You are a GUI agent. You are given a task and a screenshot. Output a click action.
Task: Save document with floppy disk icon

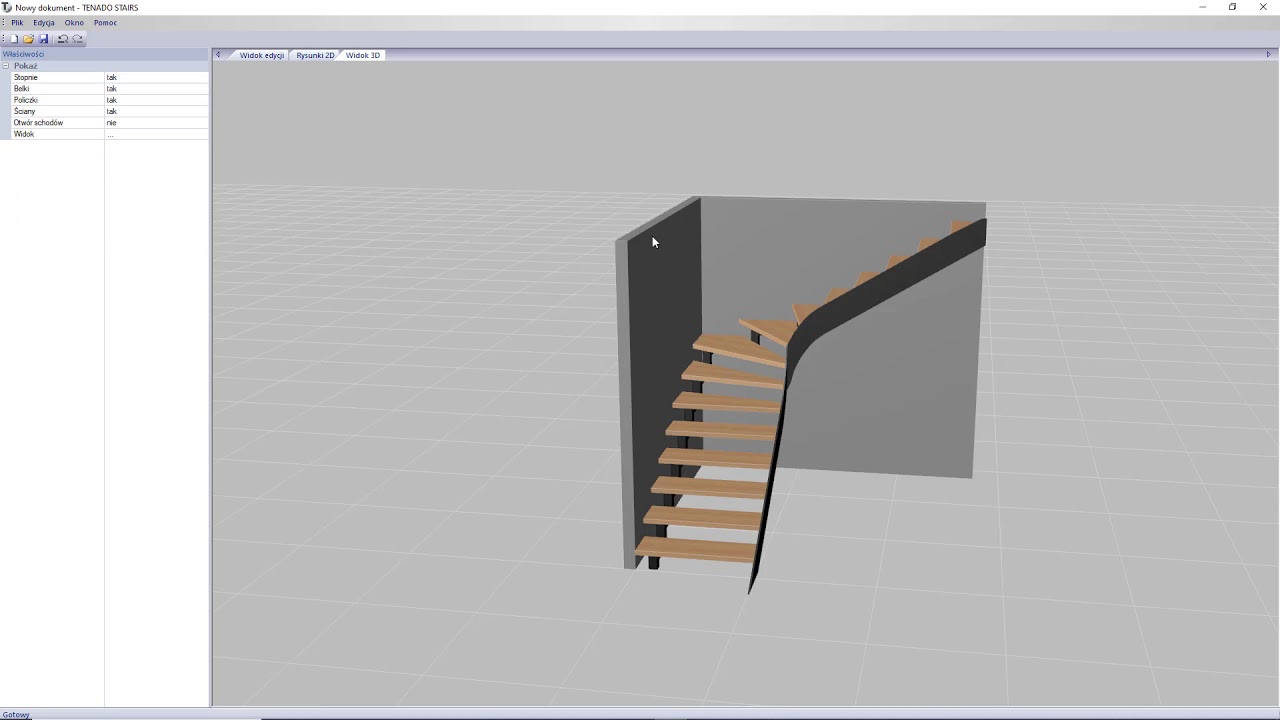coord(43,39)
